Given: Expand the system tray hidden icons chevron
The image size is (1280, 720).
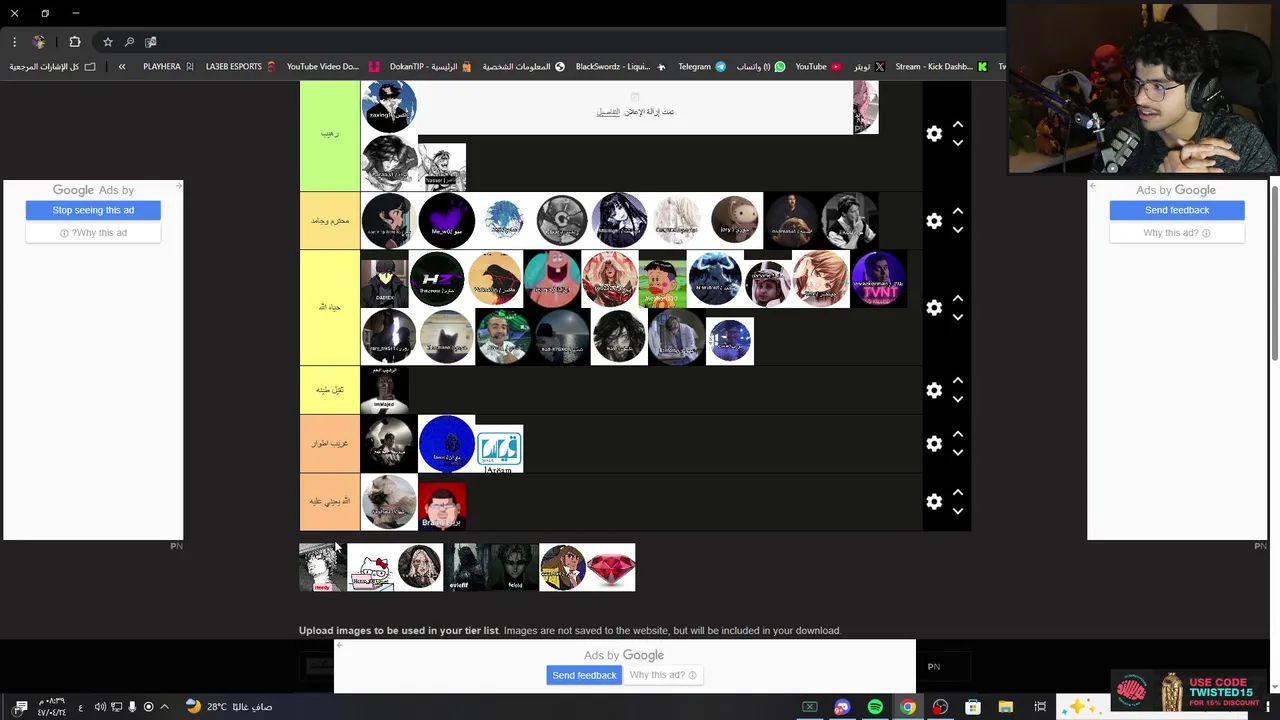Looking at the screenshot, I should (x=165, y=707).
